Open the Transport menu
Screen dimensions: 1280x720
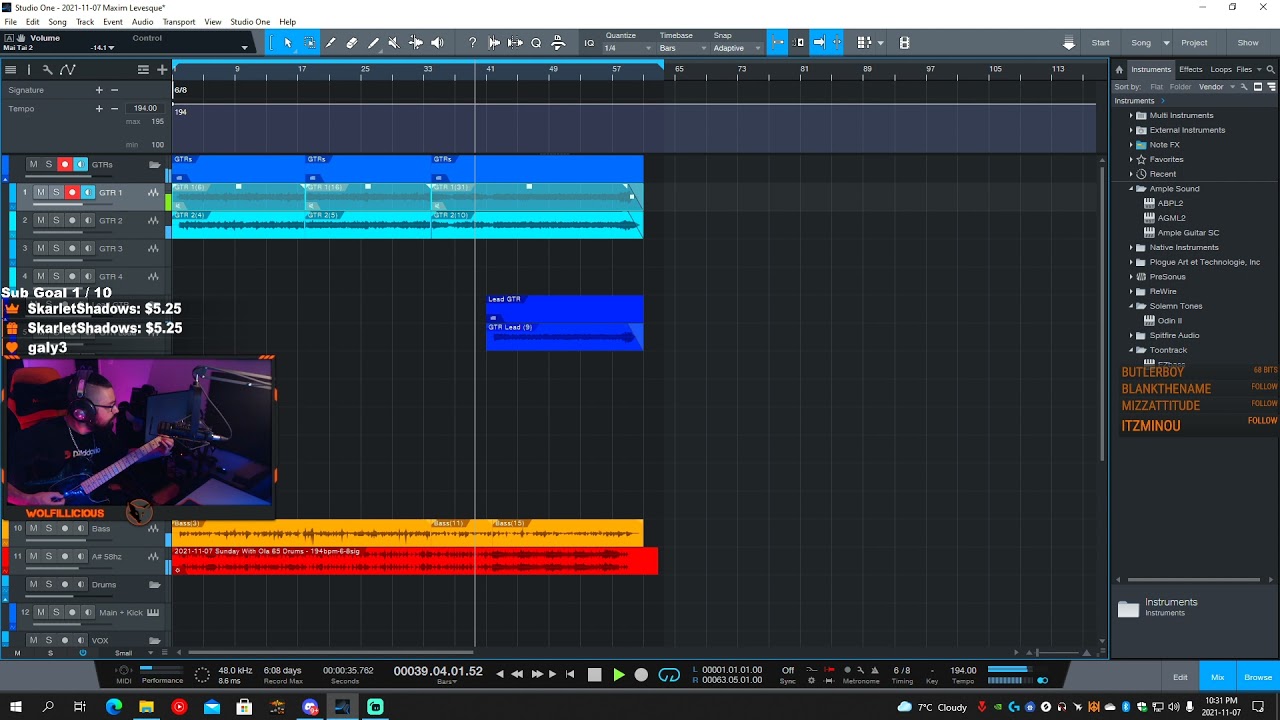point(179,22)
